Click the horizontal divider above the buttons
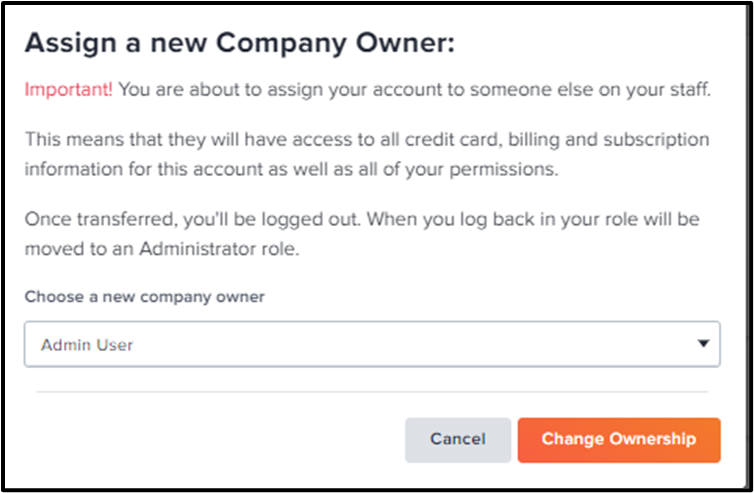The image size is (754, 493). pyautogui.click(x=371, y=392)
